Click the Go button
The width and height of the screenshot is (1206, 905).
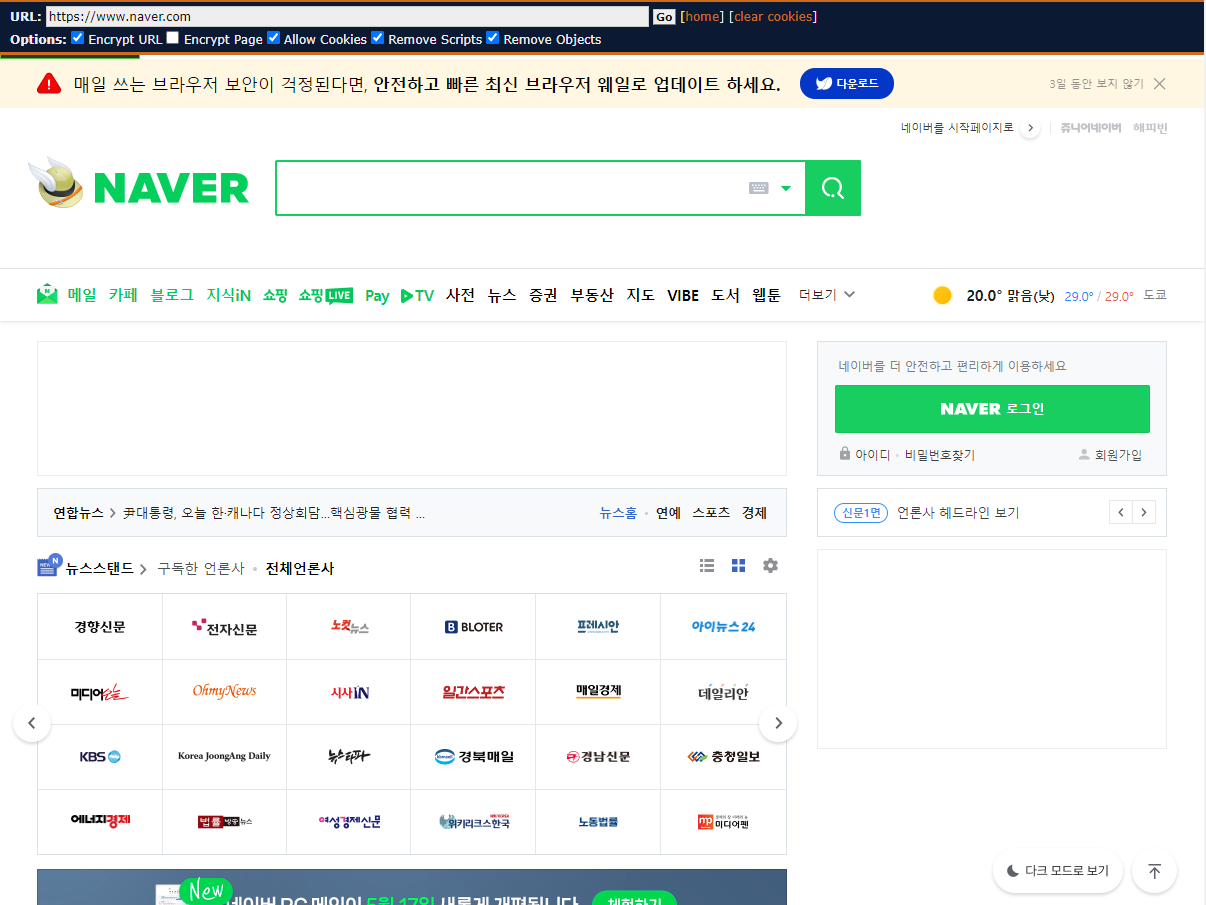tap(664, 16)
